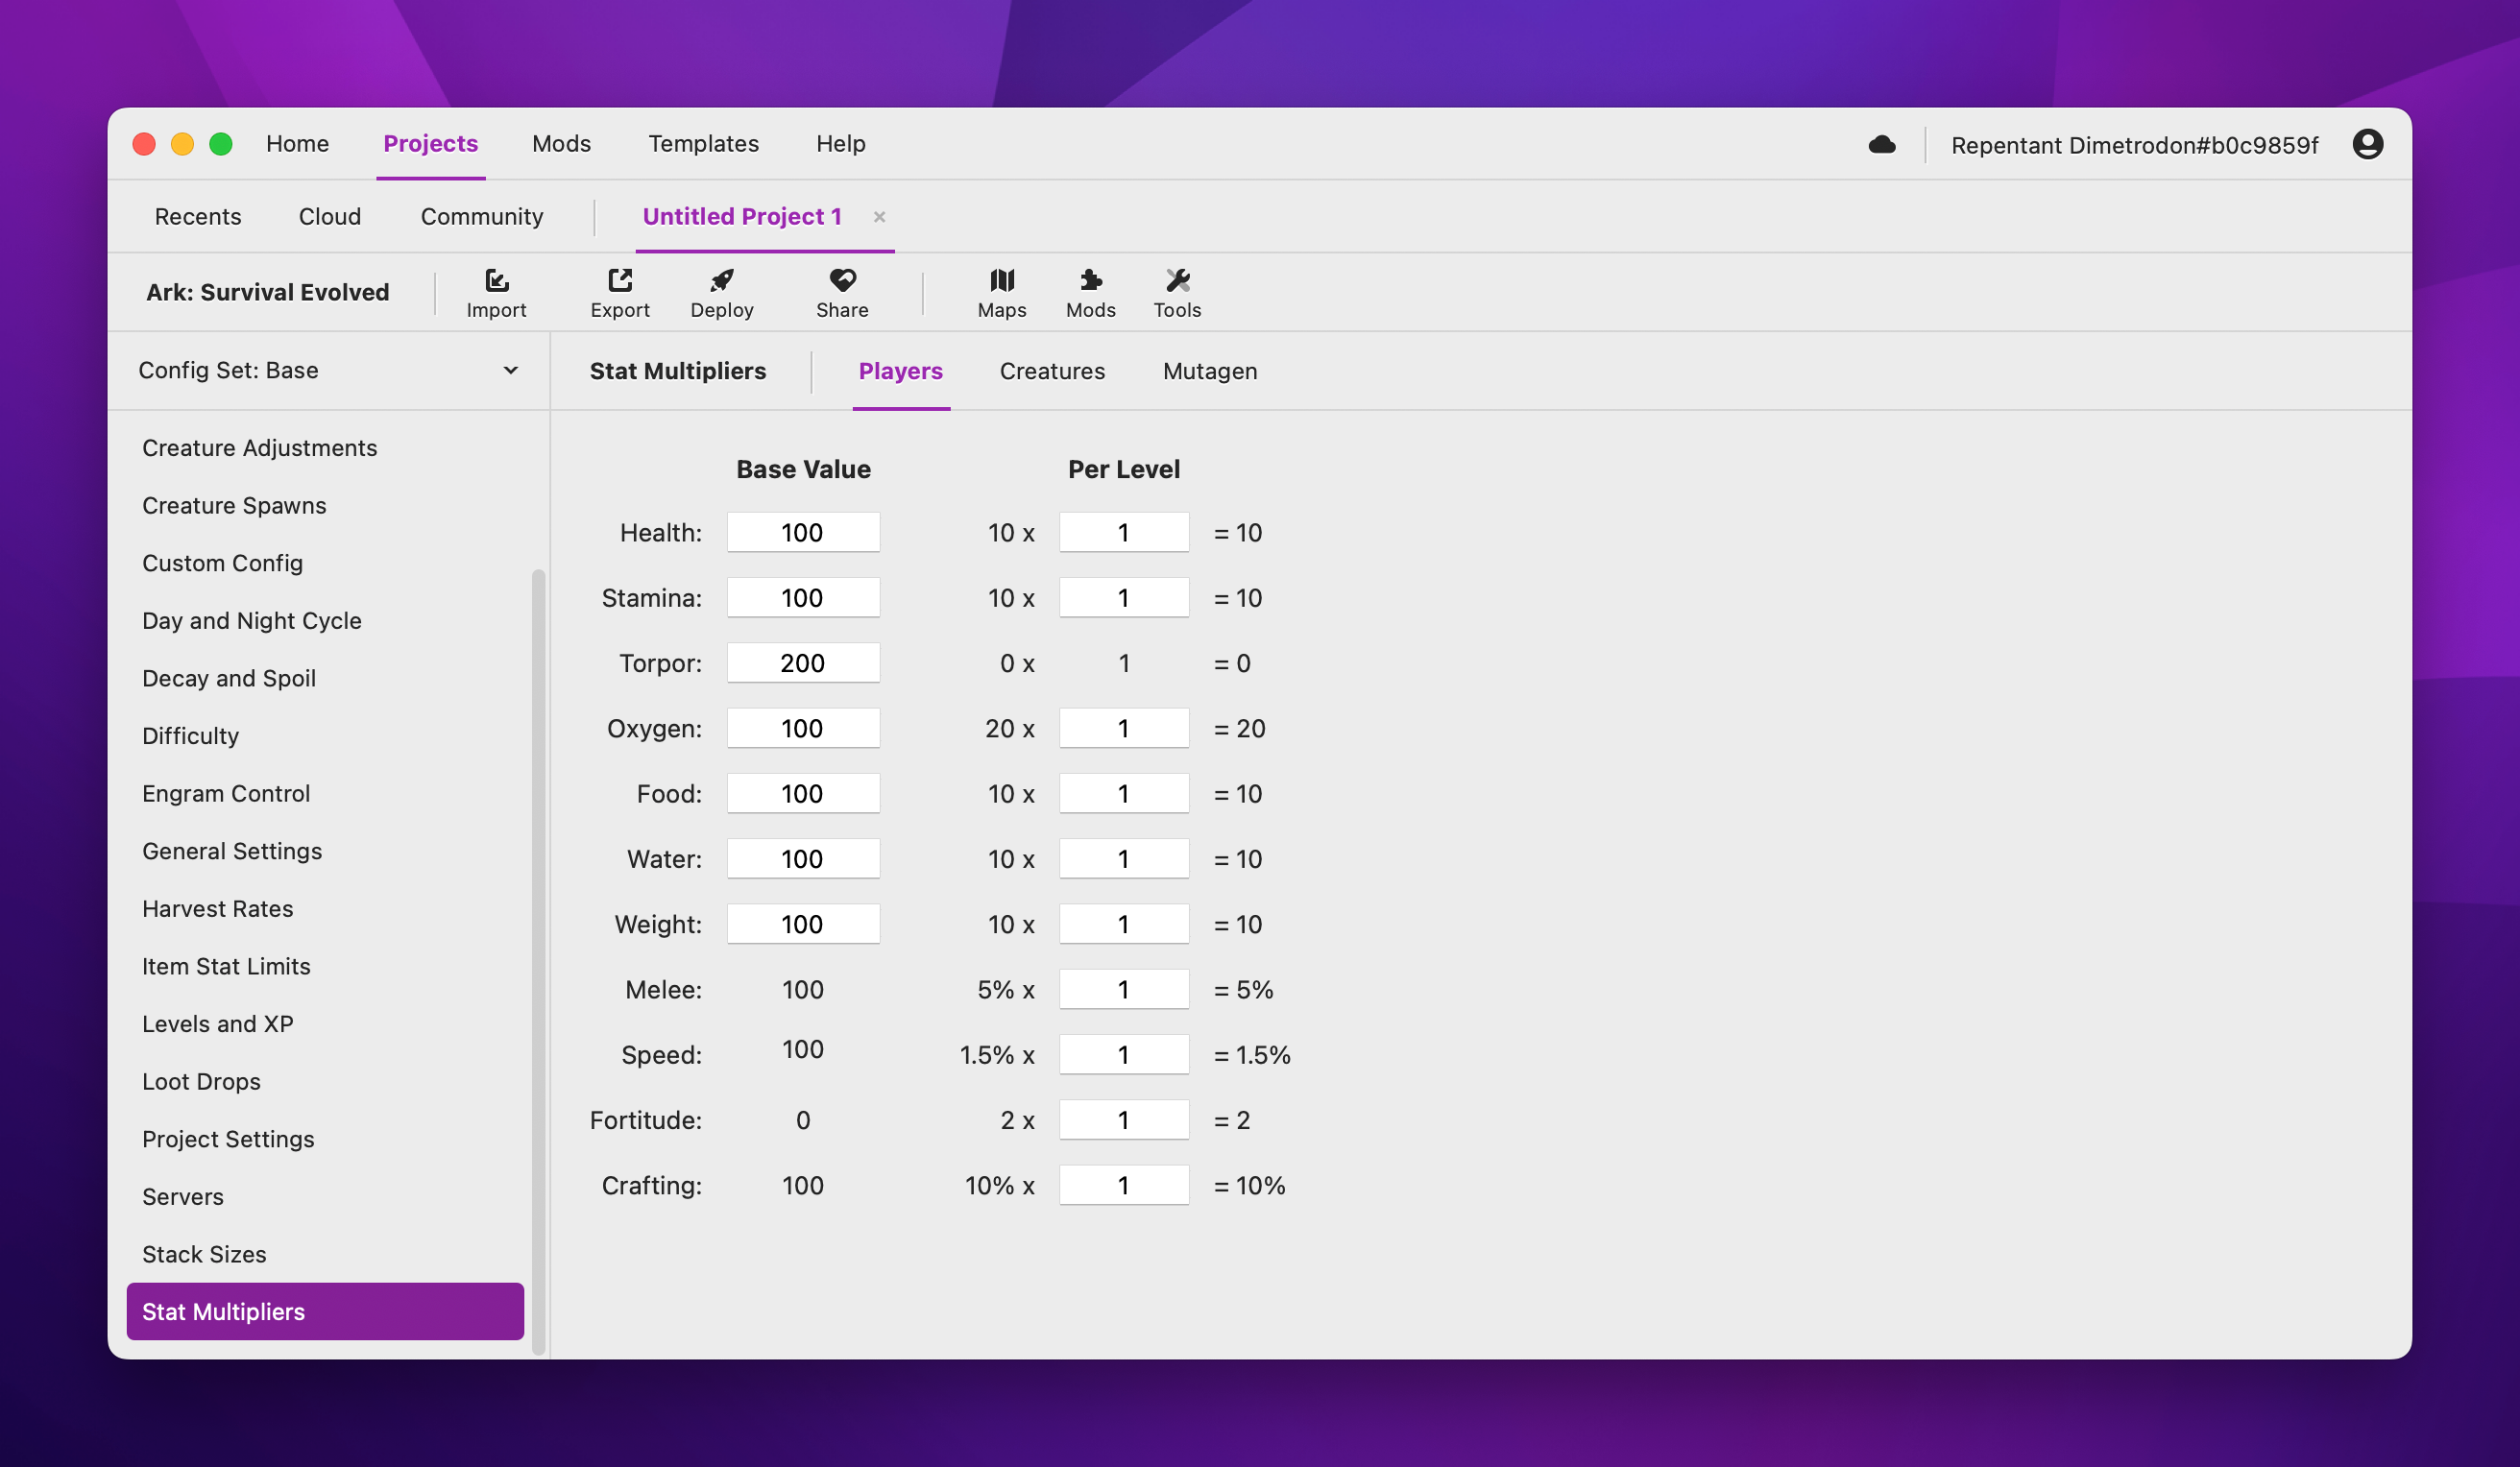Switch to the Creatures tab
Screen dimensions: 2520x1467
coord(1052,370)
